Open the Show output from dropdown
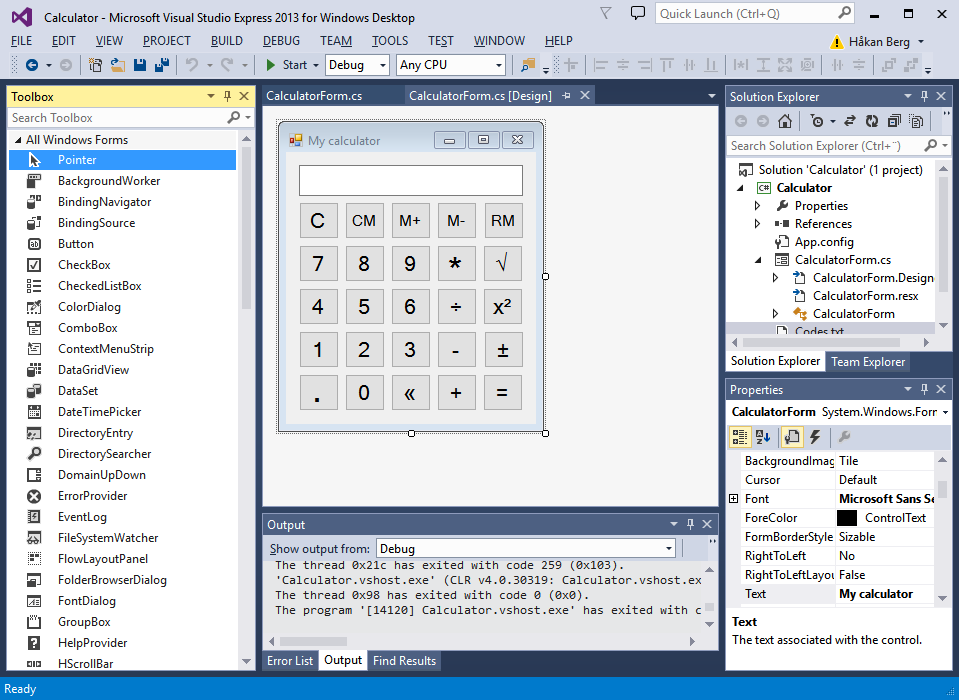959x700 pixels. click(x=668, y=548)
